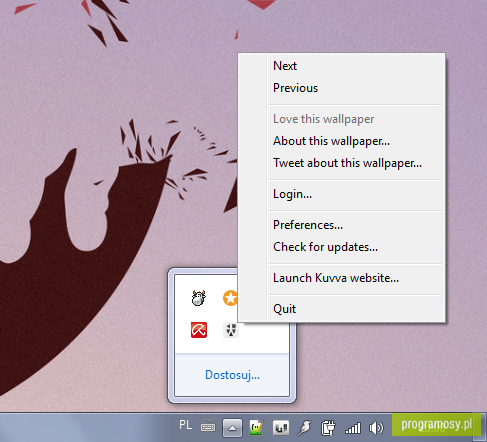Image resolution: width=487 pixels, height=442 pixels.
Task: Click the green chart notepad tray icon
Action: 256,427
